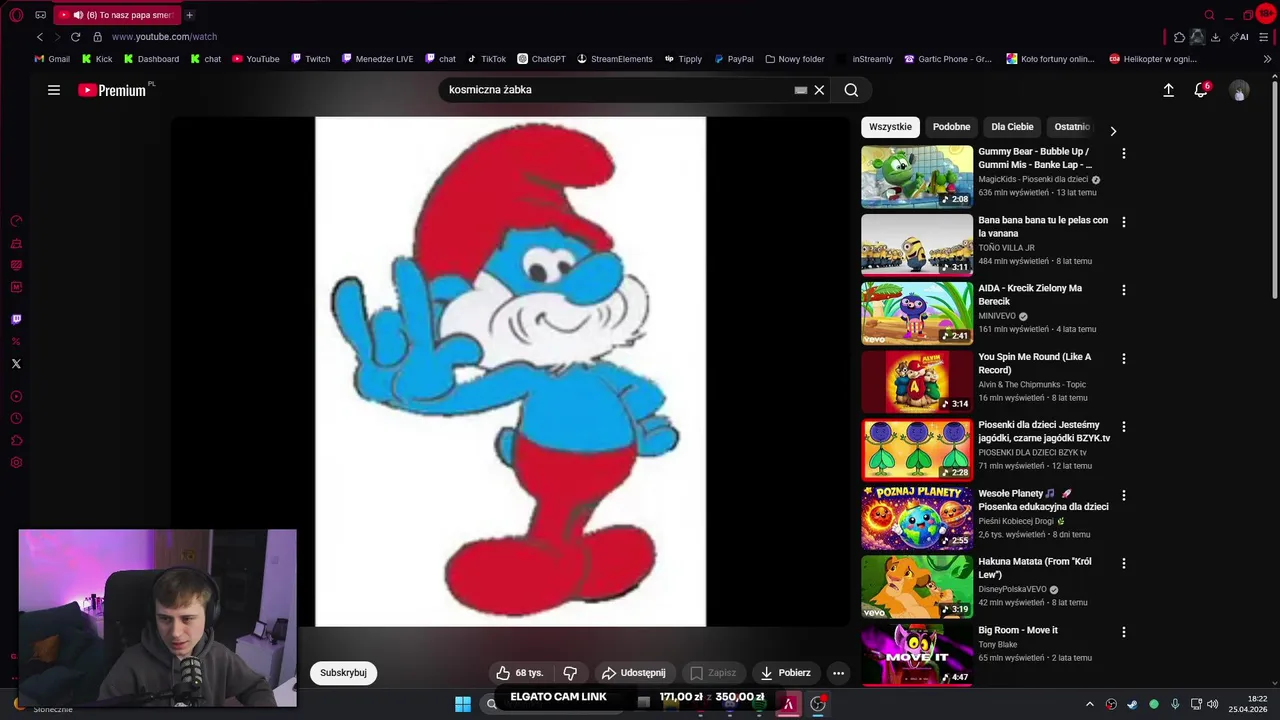Open the StreamElements bookmark
The image size is (1280, 720).
pyautogui.click(x=614, y=59)
